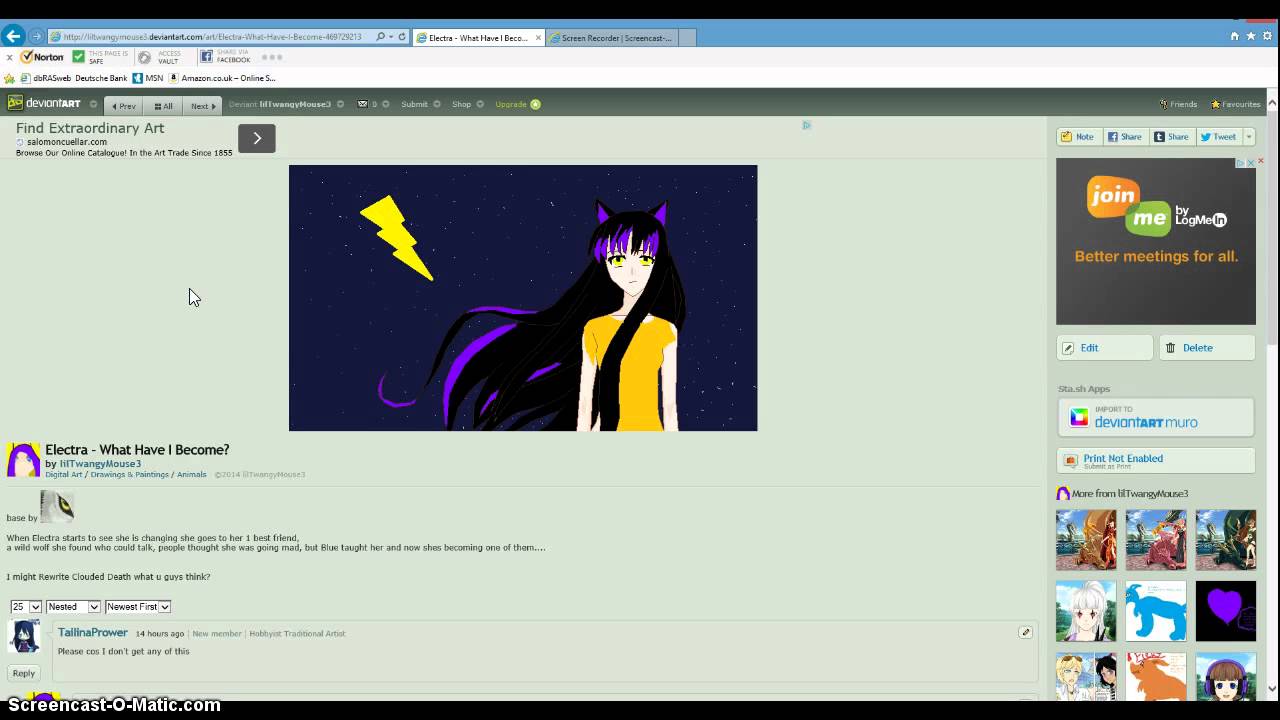
Task: Open the Deutsche Bank bookmark
Action: click(101, 78)
